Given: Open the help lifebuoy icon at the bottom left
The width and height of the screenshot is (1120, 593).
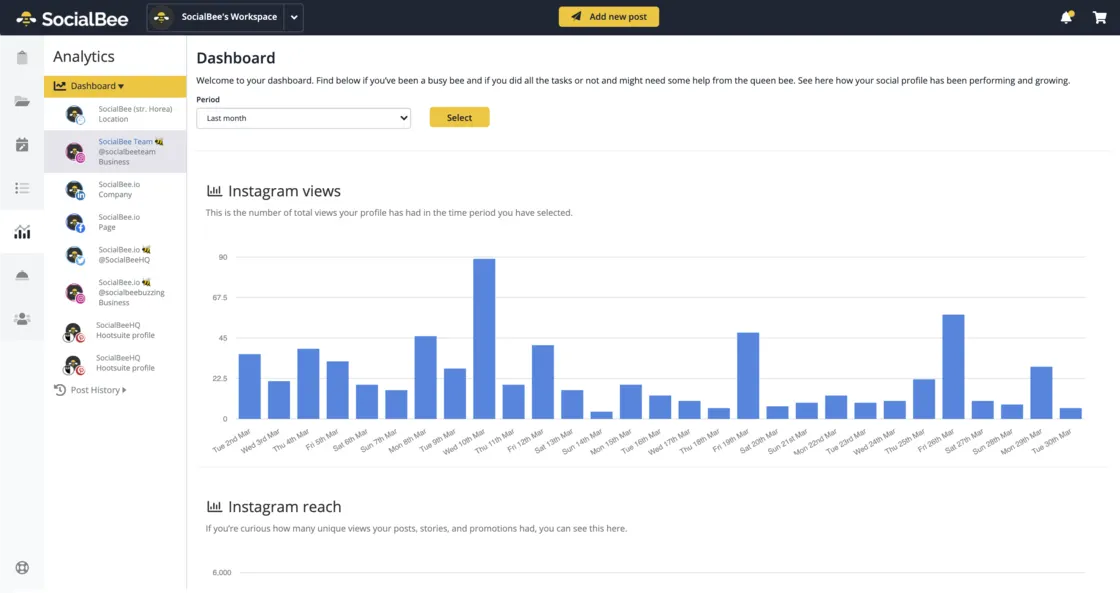Looking at the screenshot, I should (x=22, y=568).
